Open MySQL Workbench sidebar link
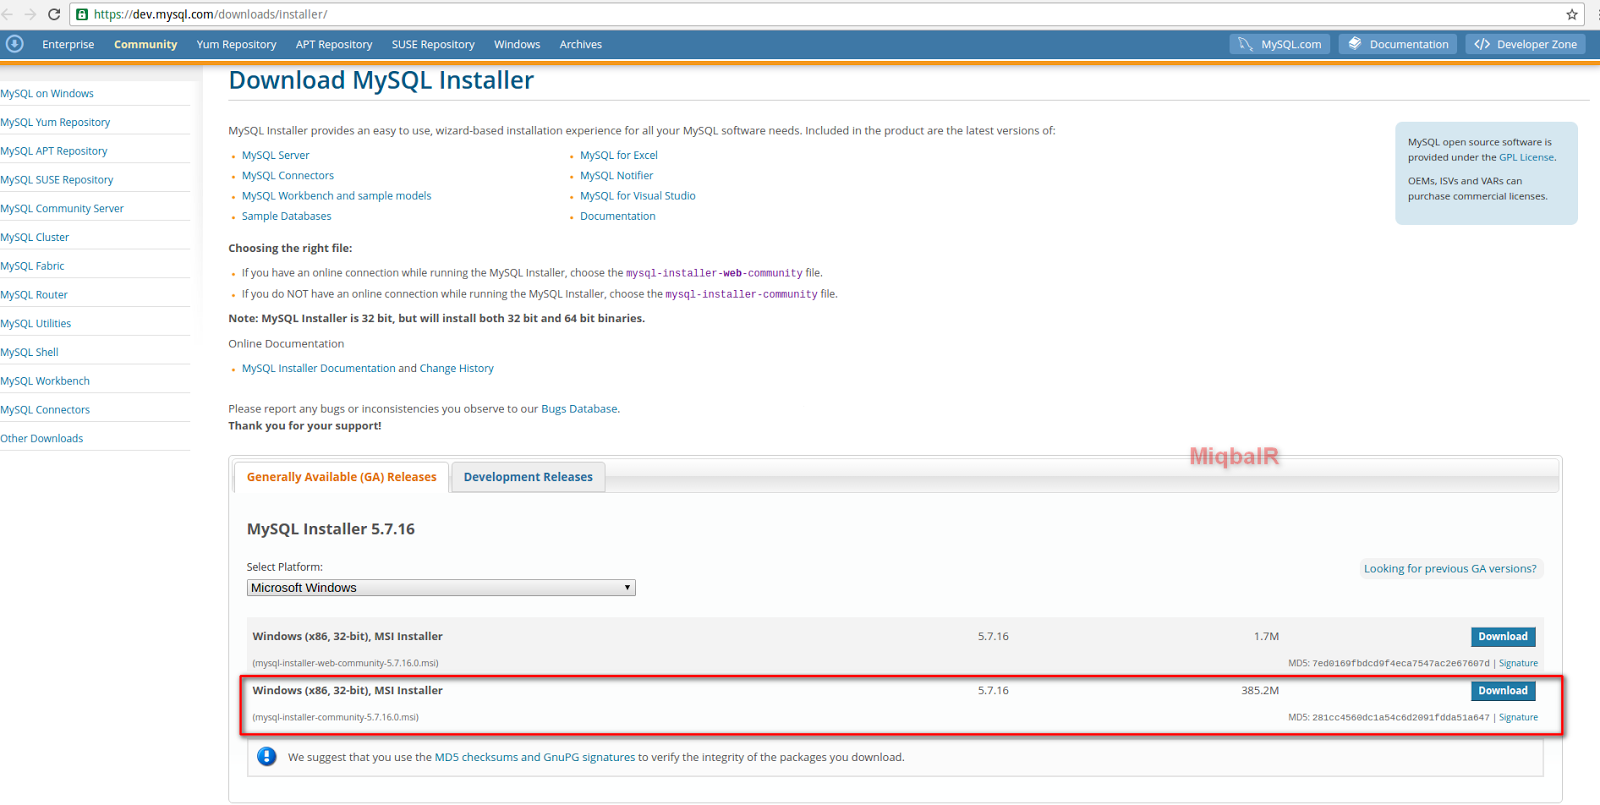1600x805 pixels. (45, 381)
